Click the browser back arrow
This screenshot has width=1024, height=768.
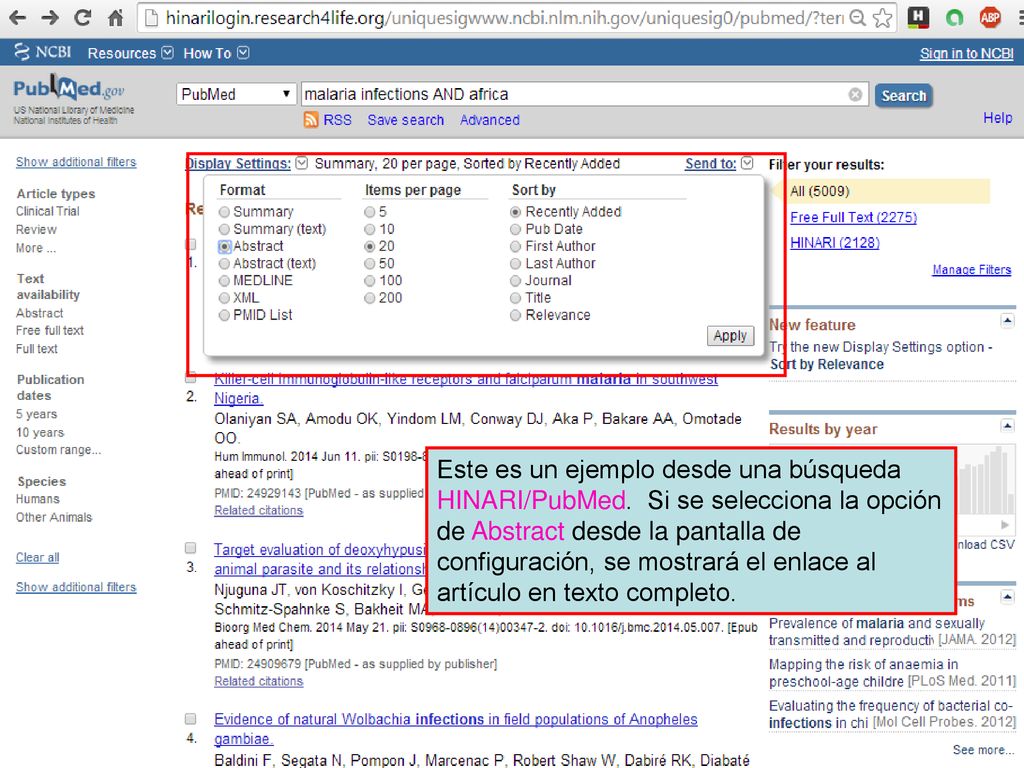pyautogui.click(x=18, y=18)
